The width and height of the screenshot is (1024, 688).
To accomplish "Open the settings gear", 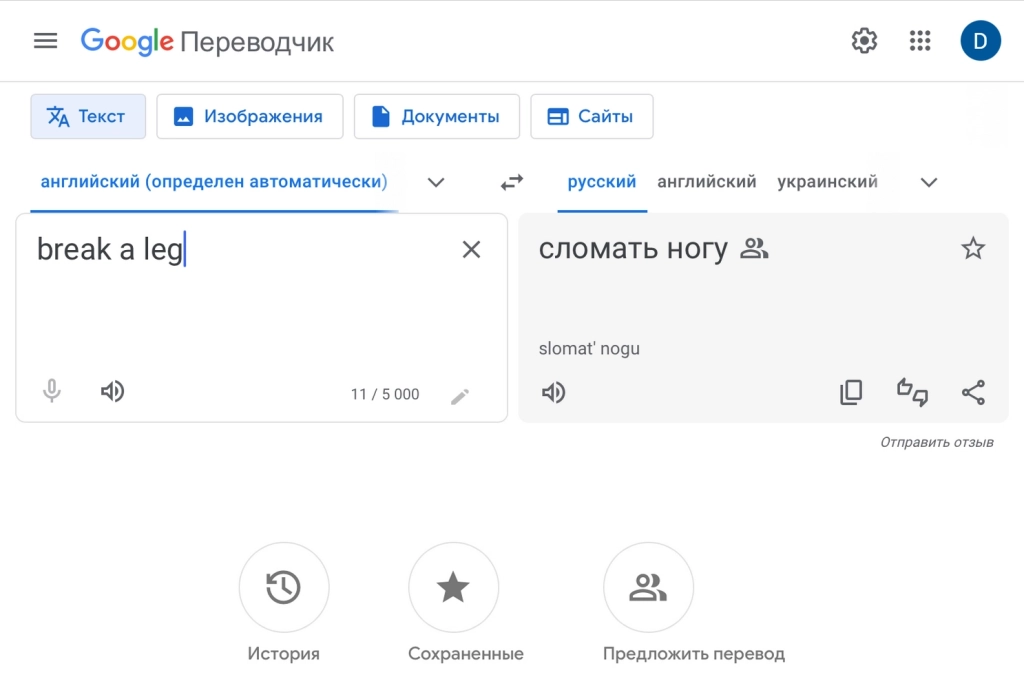I will click(x=864, y=41).
